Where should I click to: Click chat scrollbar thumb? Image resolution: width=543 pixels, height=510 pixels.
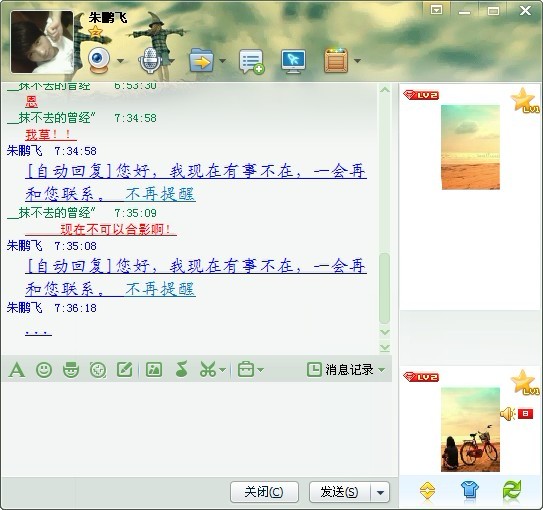(x=384, y=288)
